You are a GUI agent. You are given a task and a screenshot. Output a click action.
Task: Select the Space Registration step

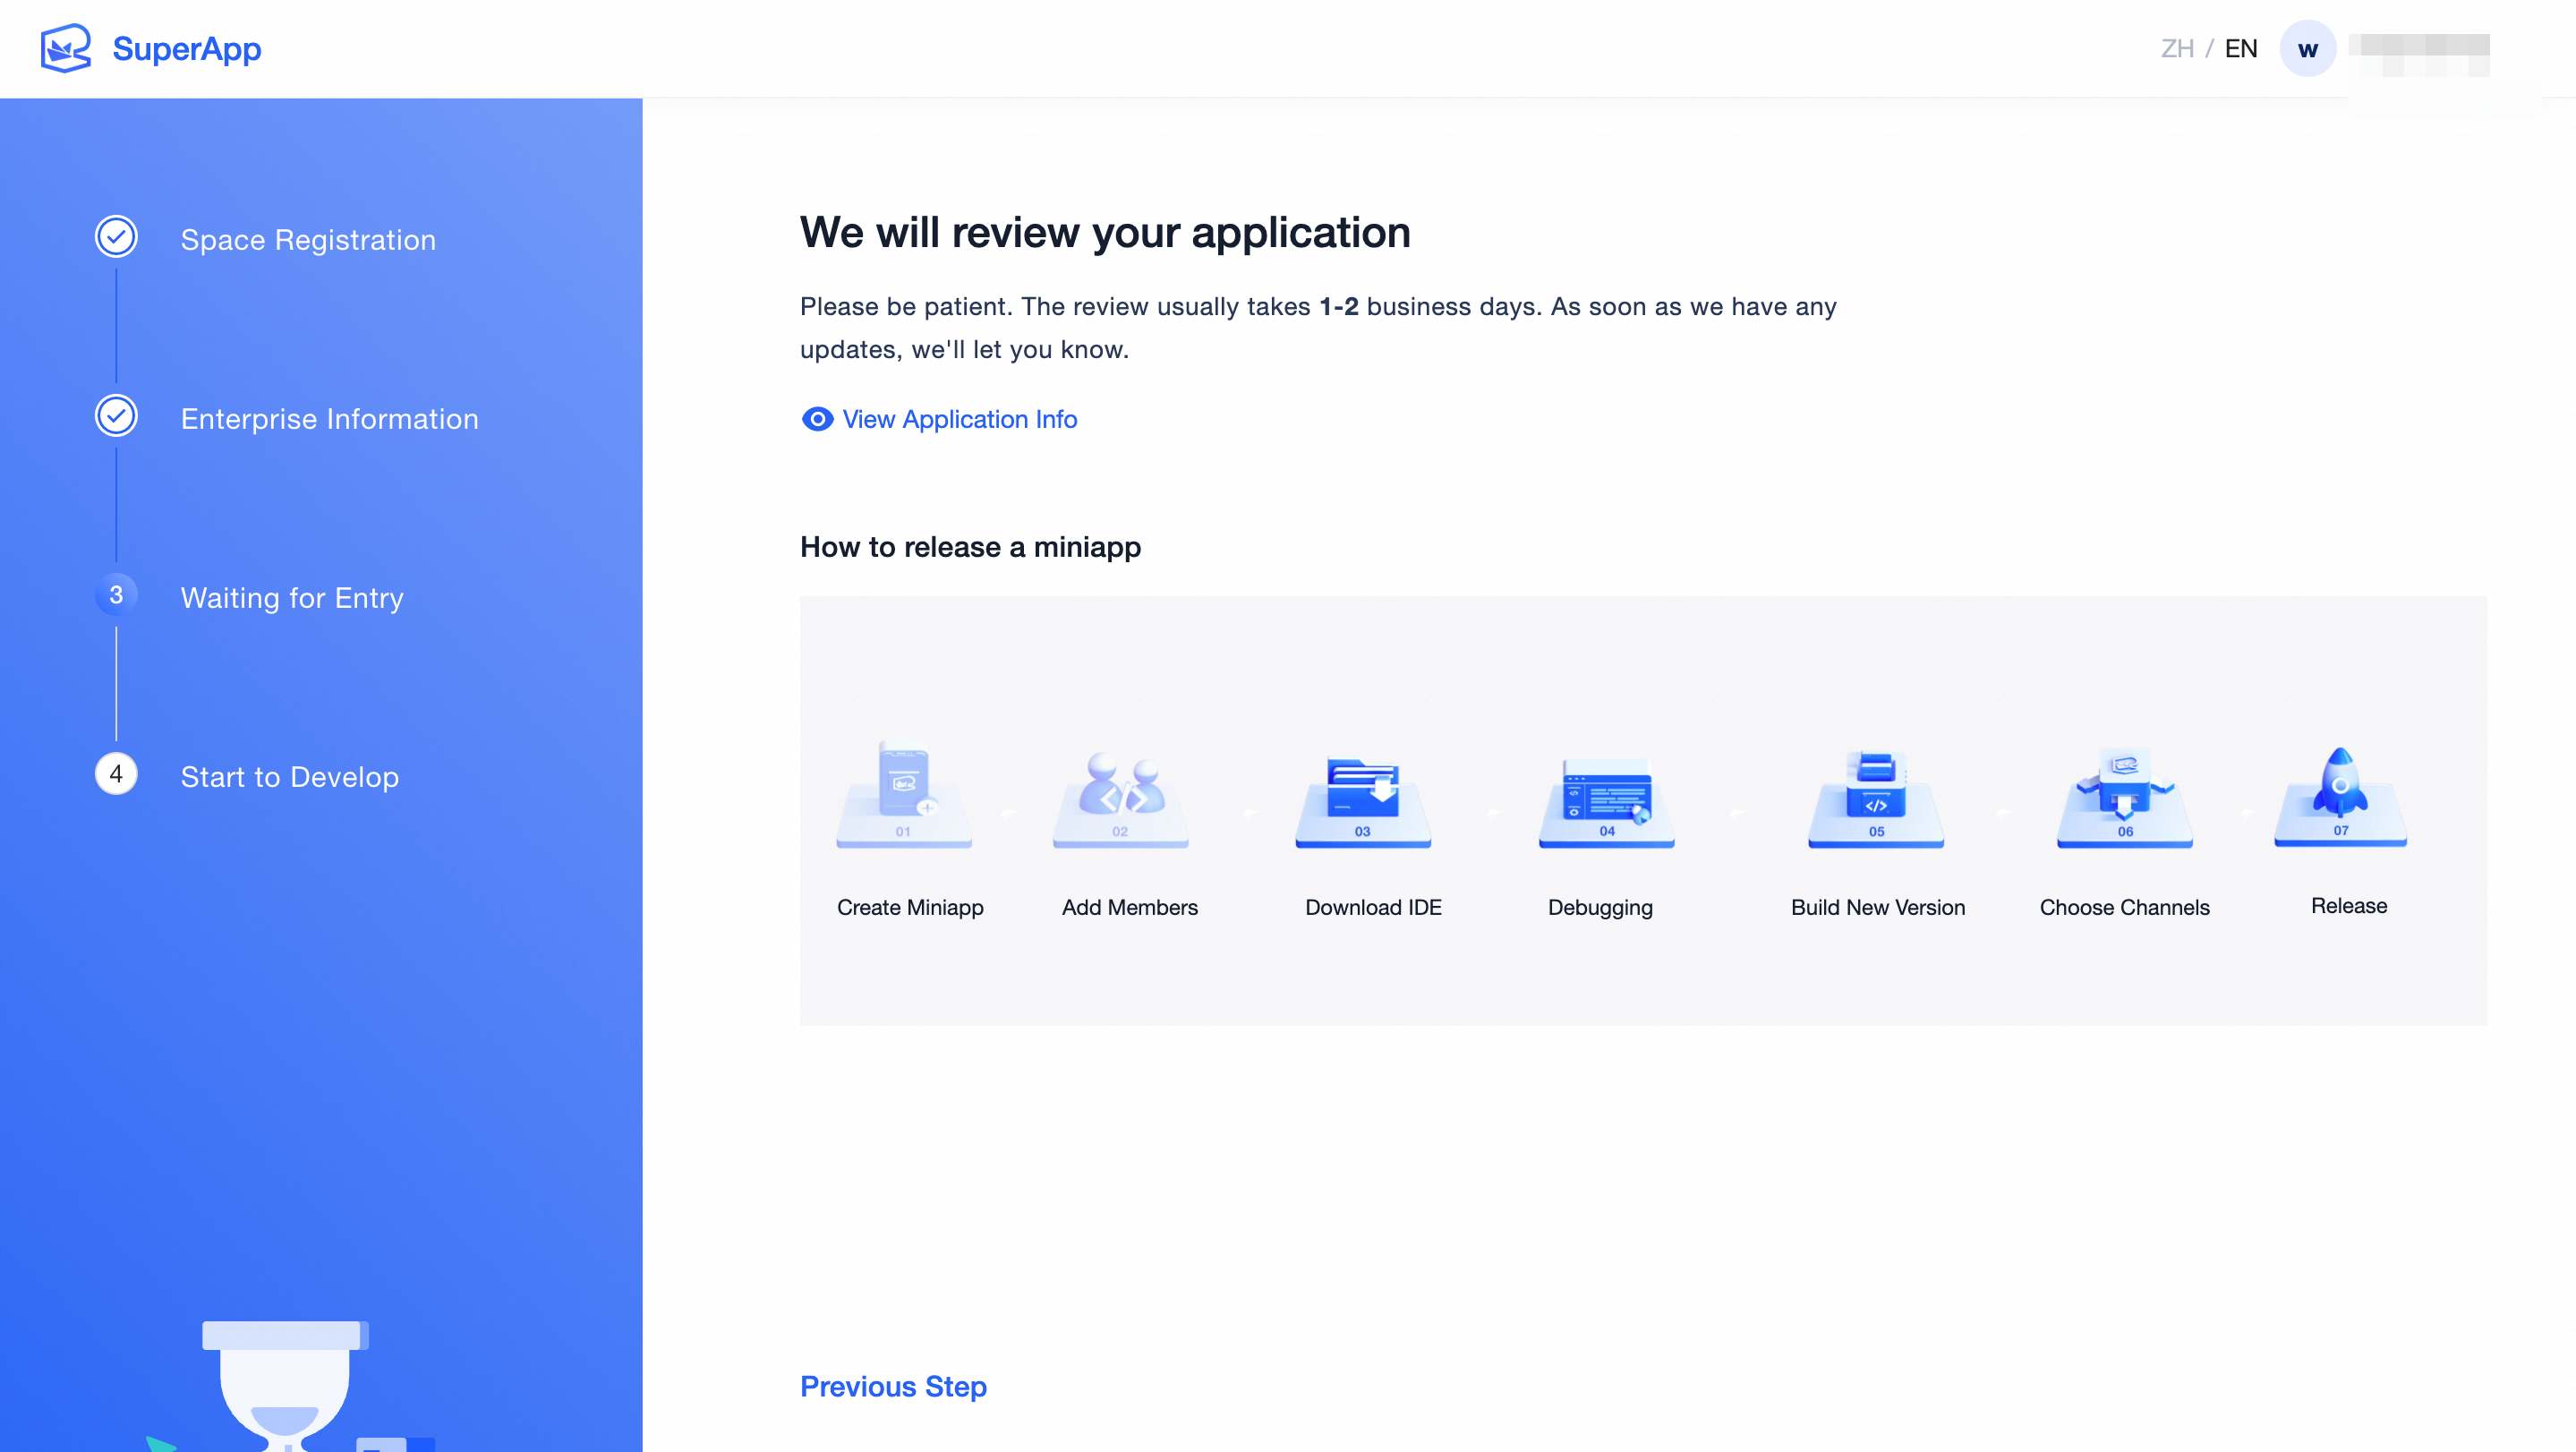(308, 240)
